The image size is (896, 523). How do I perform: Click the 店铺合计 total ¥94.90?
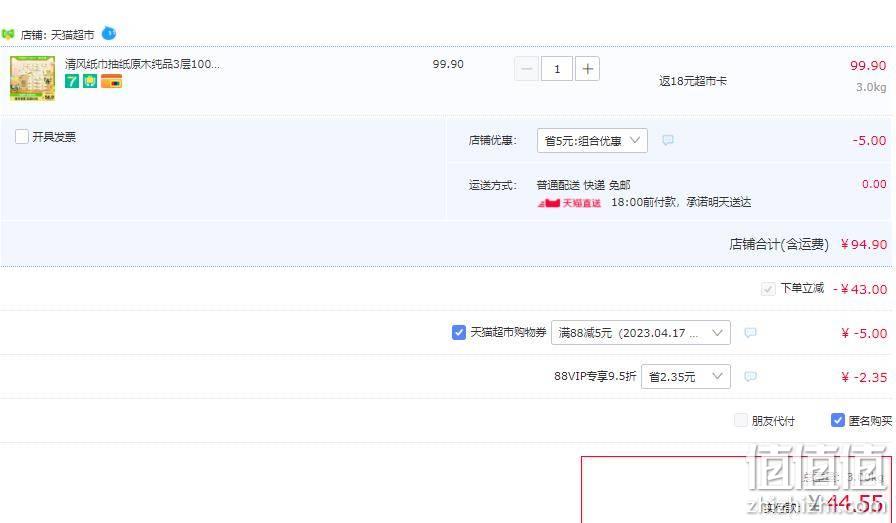[x=863, y=245]
